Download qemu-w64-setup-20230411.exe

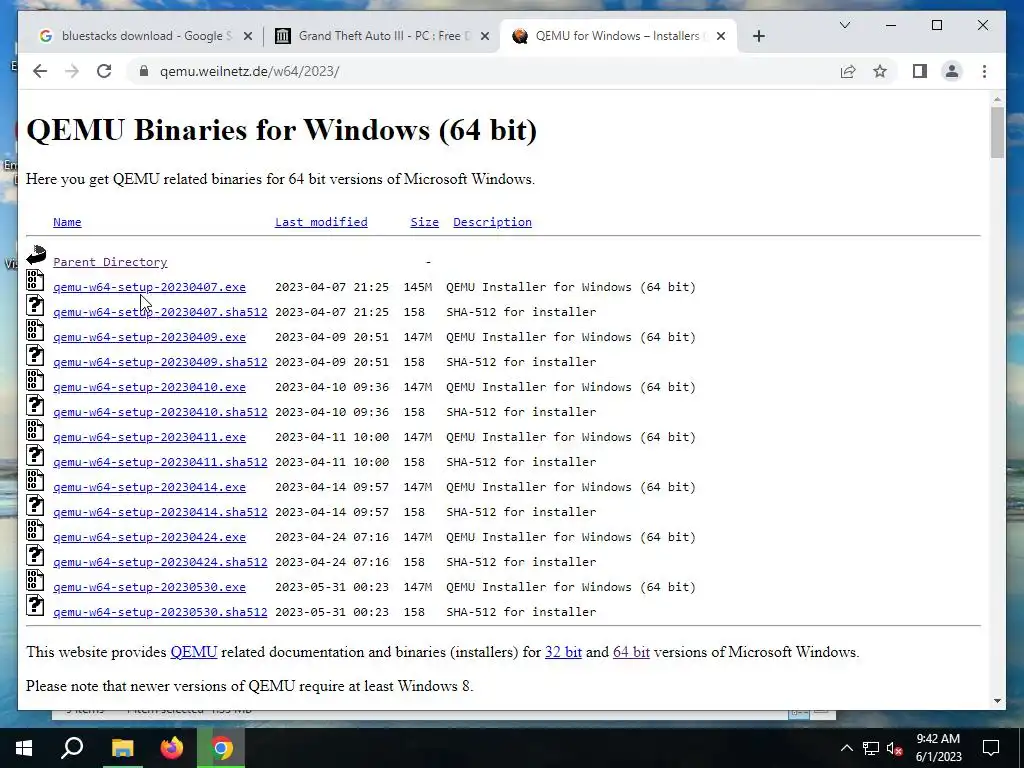click(150, 437)
